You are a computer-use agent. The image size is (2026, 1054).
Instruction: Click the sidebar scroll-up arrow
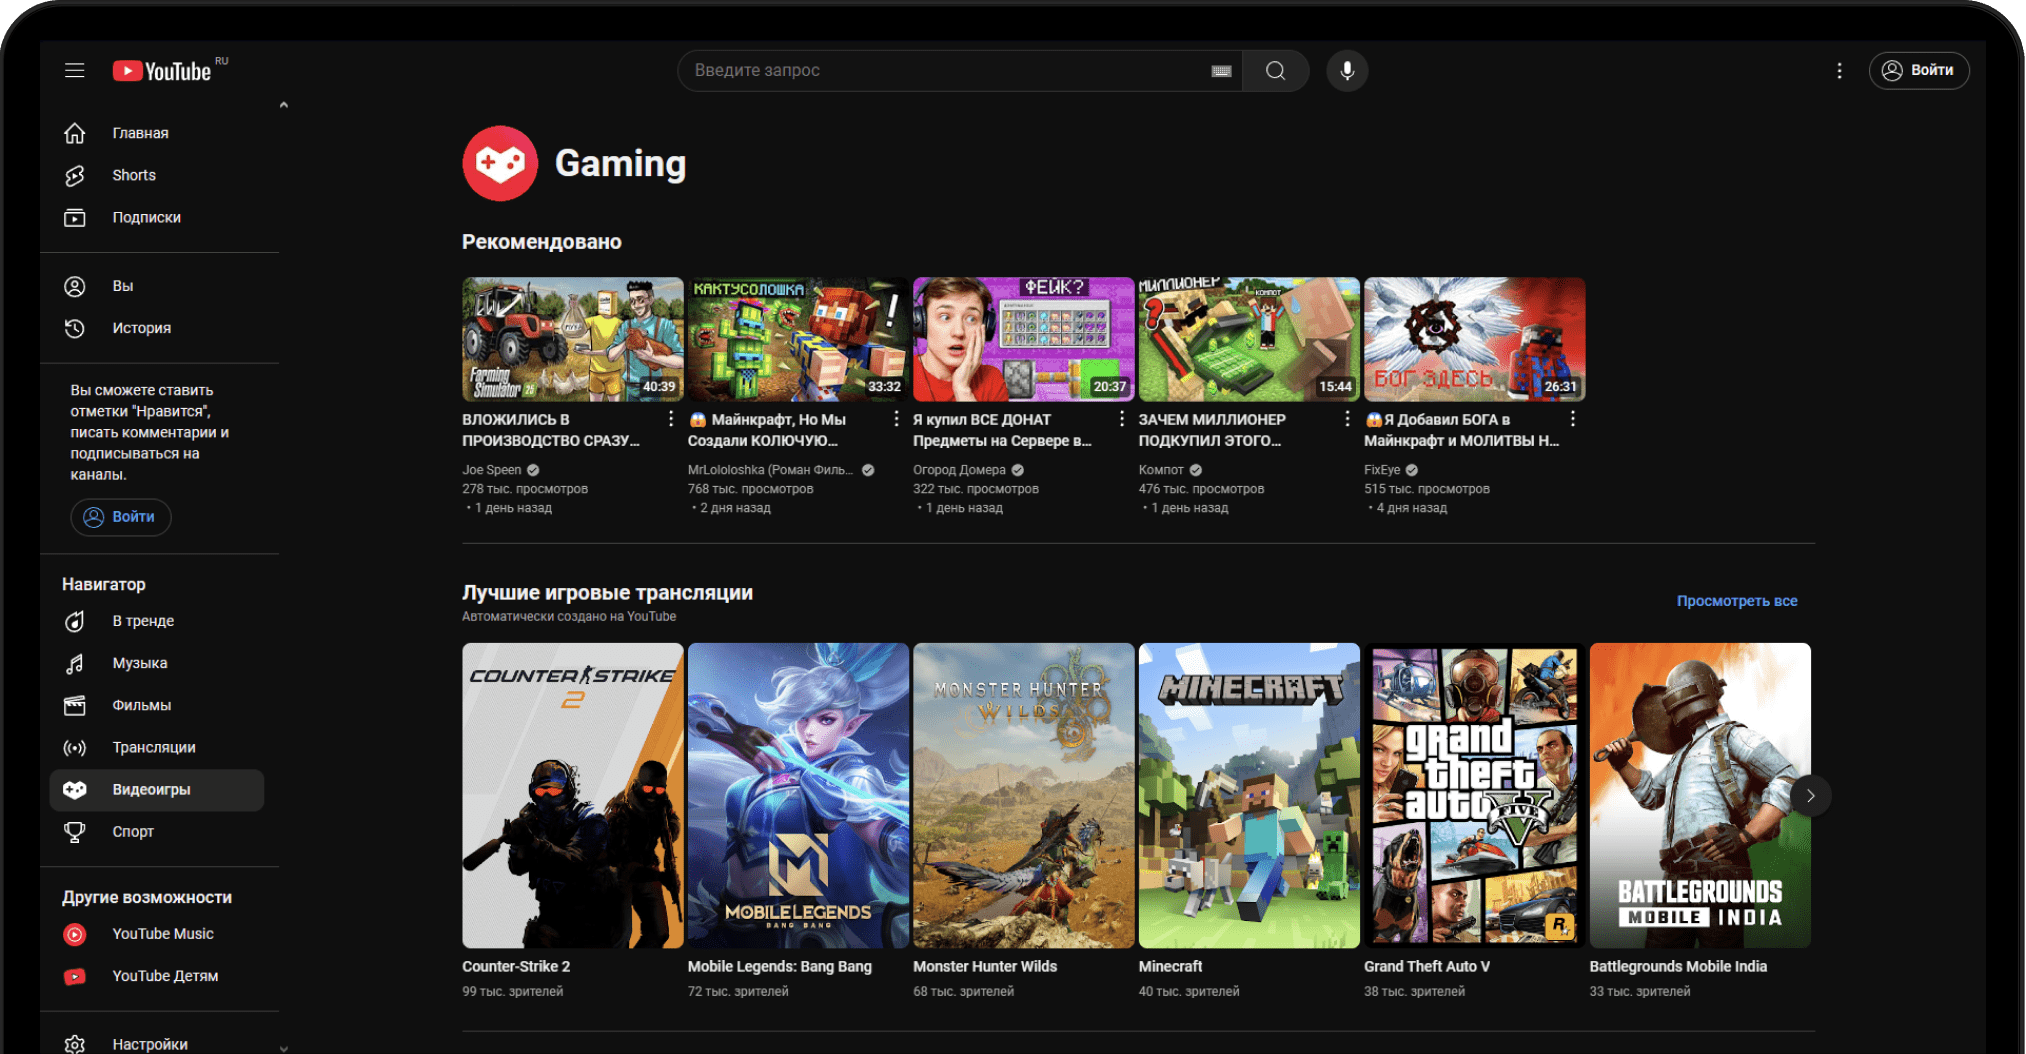click(x=284, y=104)
